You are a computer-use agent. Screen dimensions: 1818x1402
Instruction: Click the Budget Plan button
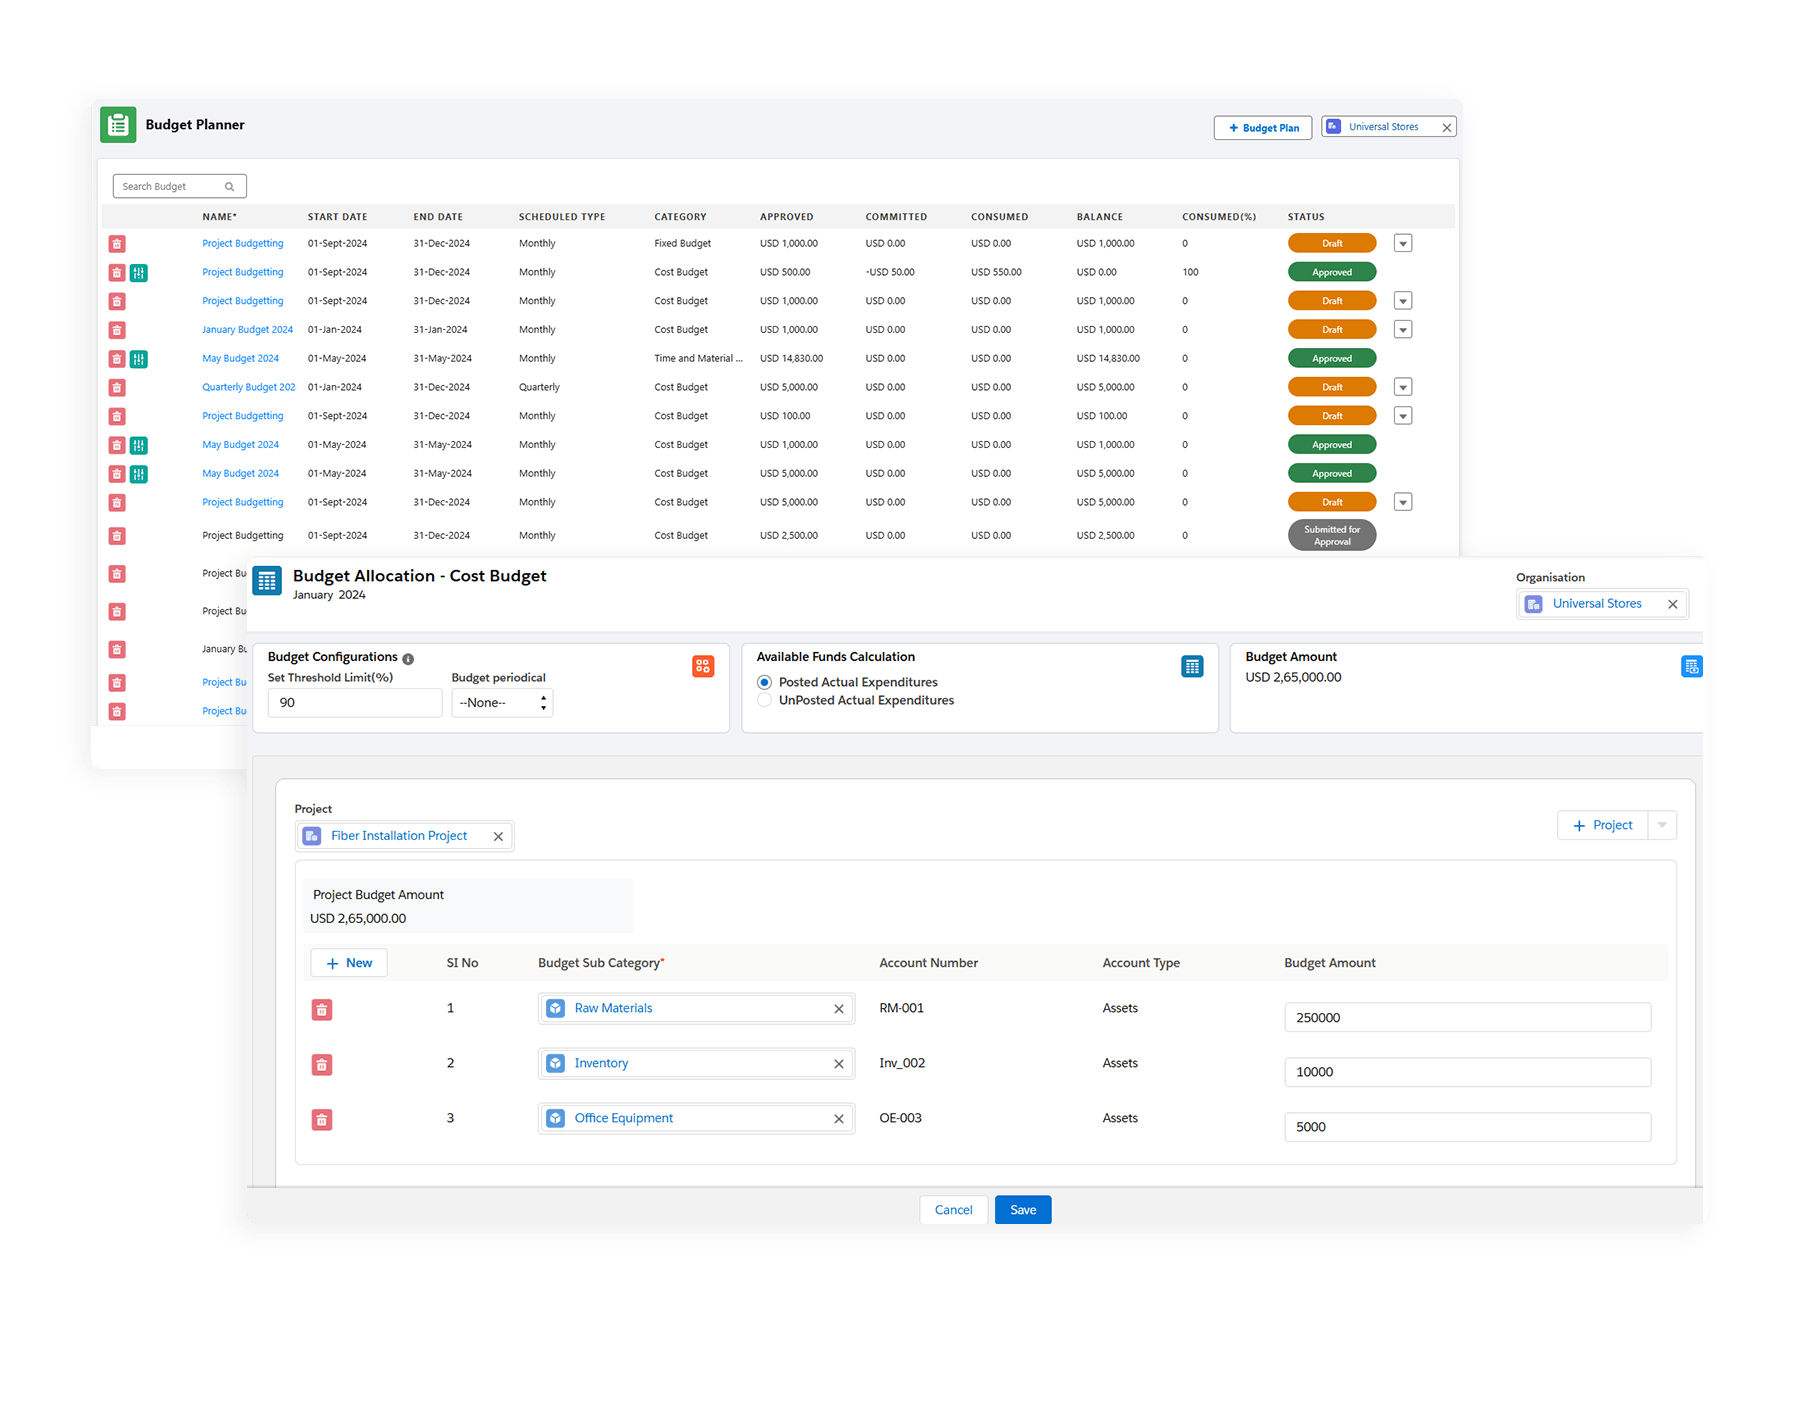1262,128
